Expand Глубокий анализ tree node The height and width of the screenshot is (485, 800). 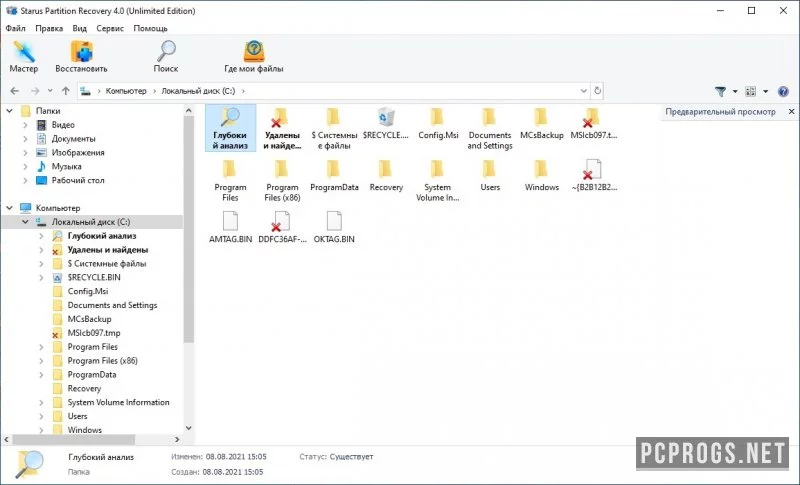41,236
